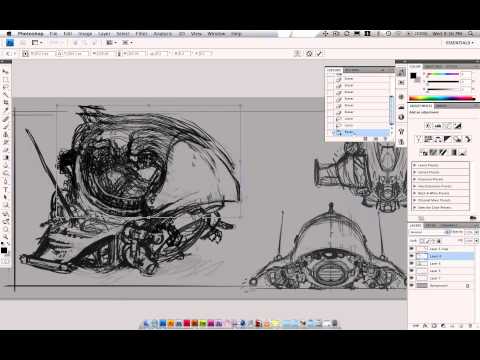Open the Screen Mode dropdown
The height and width of the screenshot is (360, 480).
(x=127, y=43)
